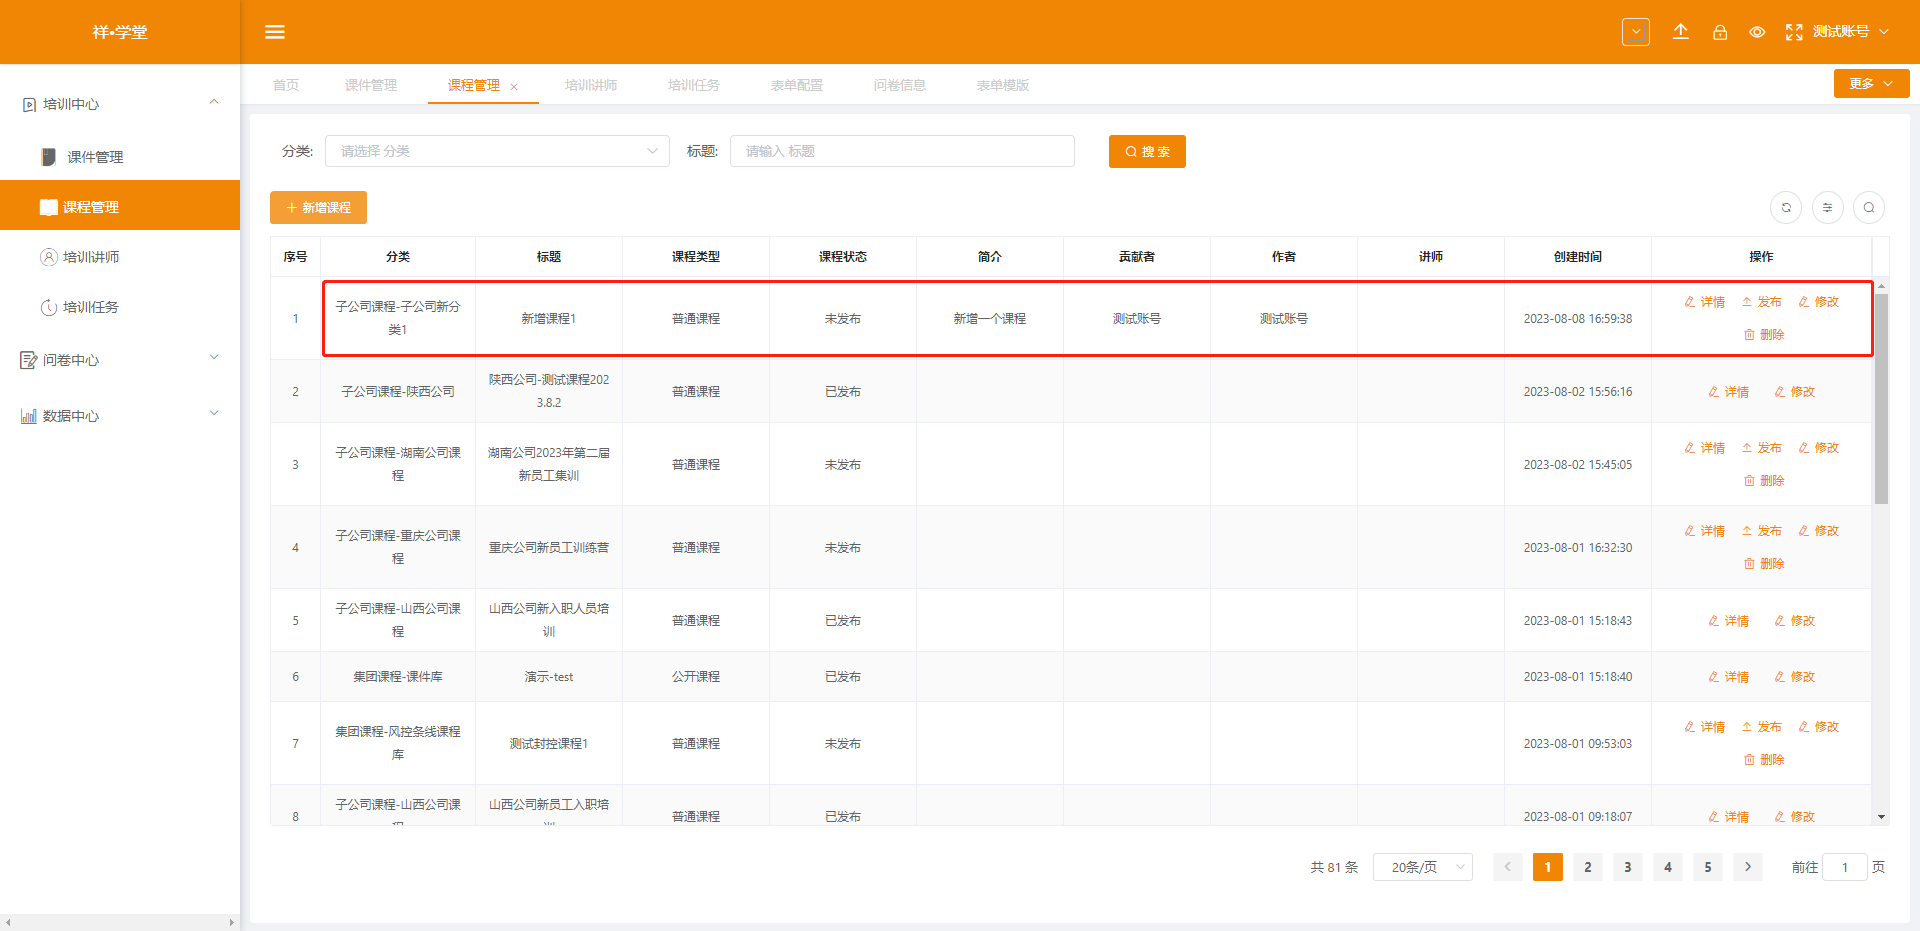Open the column settings icon
Image resolution: width=1920 pixels, height=931 pixels.
click(x=1827, y=208)
